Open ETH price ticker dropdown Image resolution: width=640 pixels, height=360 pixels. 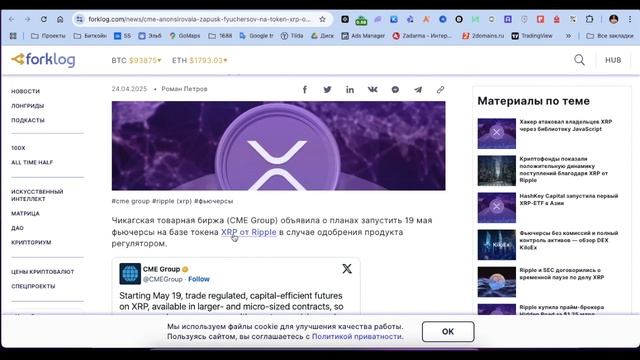pos(200,60)
